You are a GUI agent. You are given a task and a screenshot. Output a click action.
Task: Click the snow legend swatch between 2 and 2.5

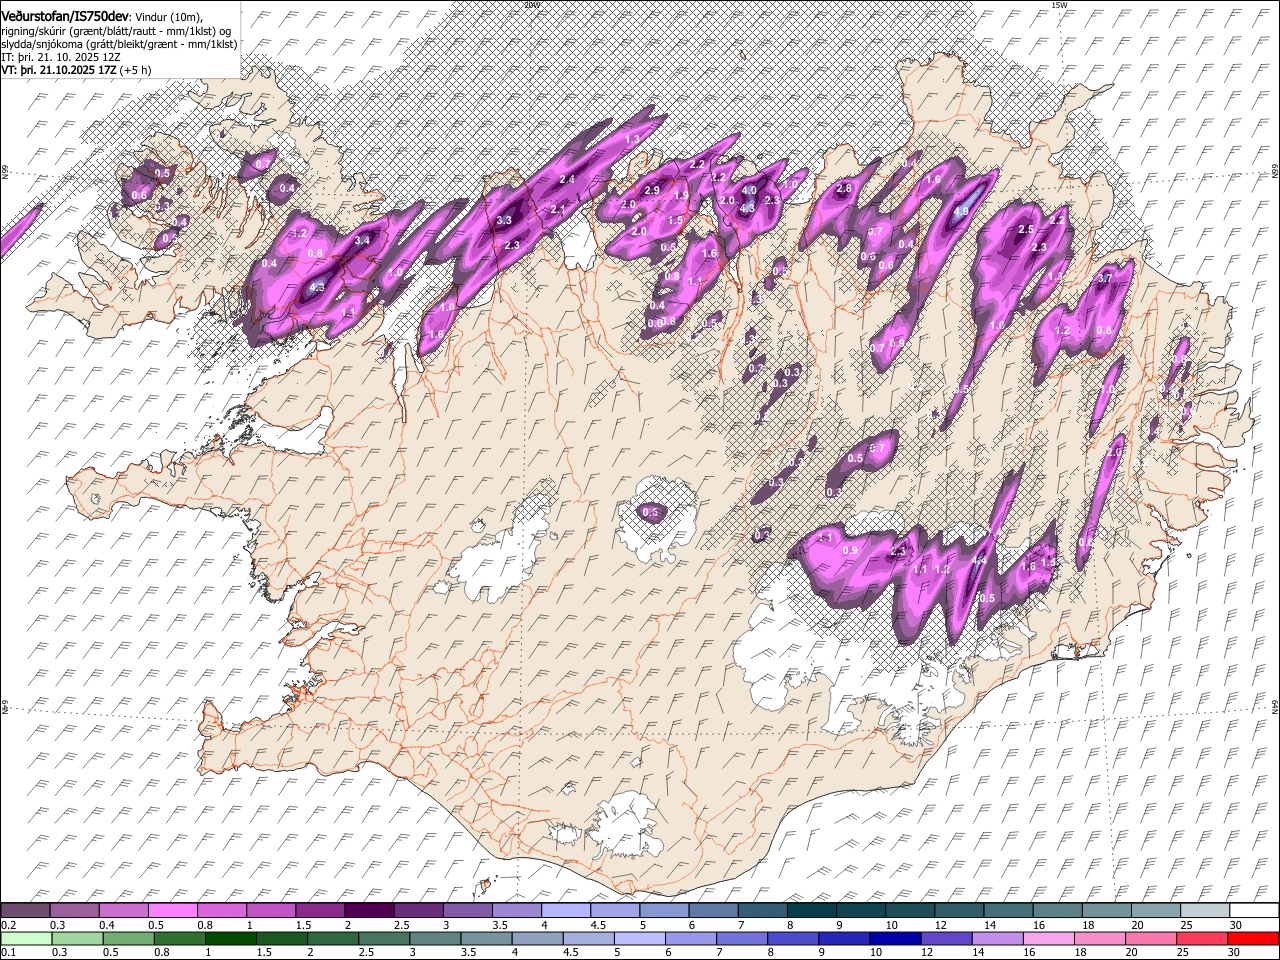pos(369,911)
